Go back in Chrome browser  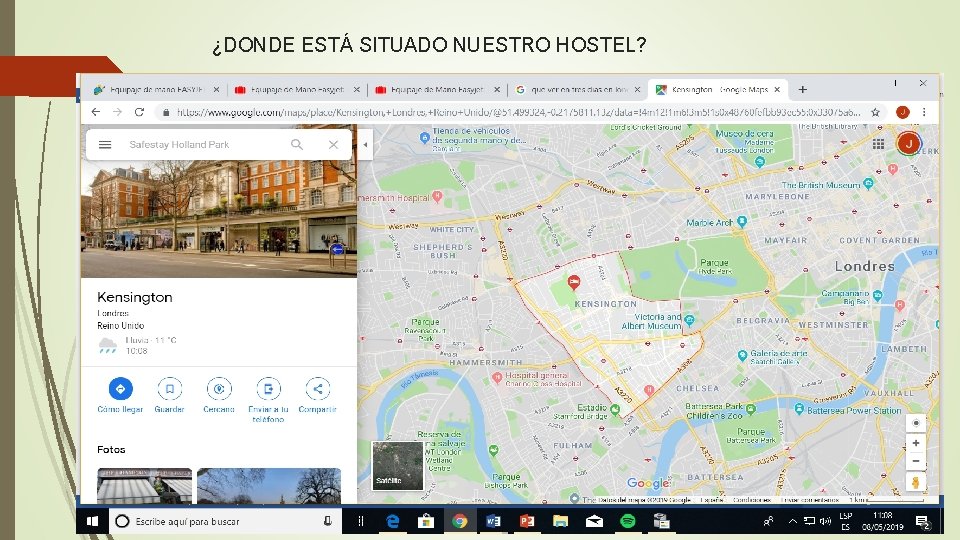(96, 112)
